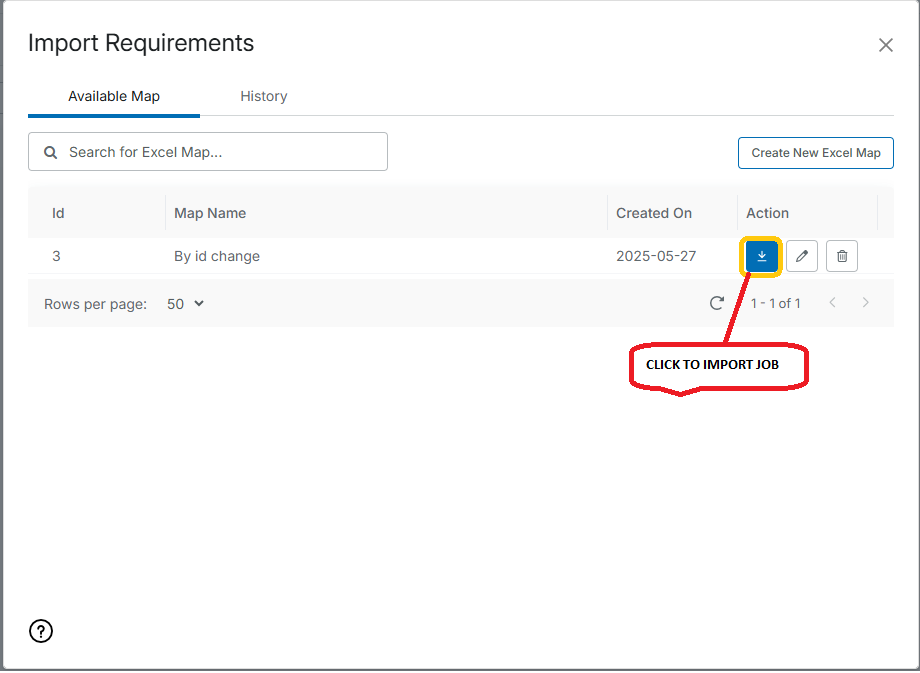Refresh the Excel map list
920x673 pixels.
coord(716,303)
